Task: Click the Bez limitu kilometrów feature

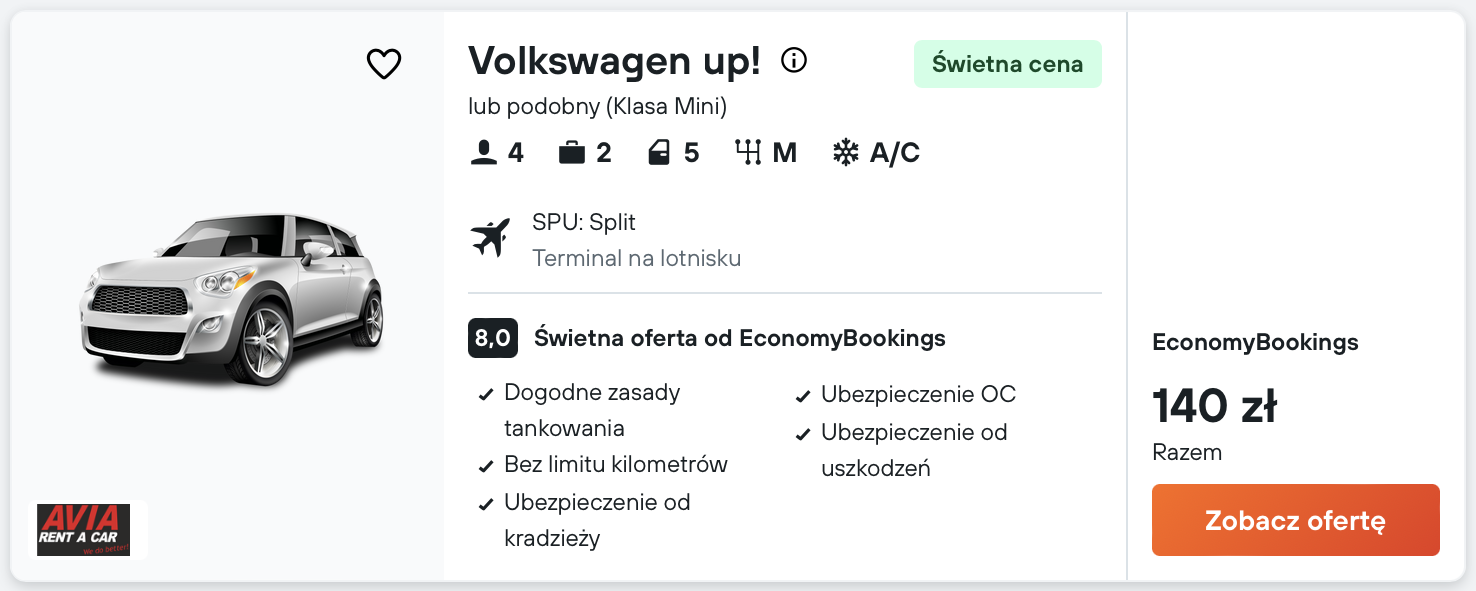Action: click(x=616, y=464)
